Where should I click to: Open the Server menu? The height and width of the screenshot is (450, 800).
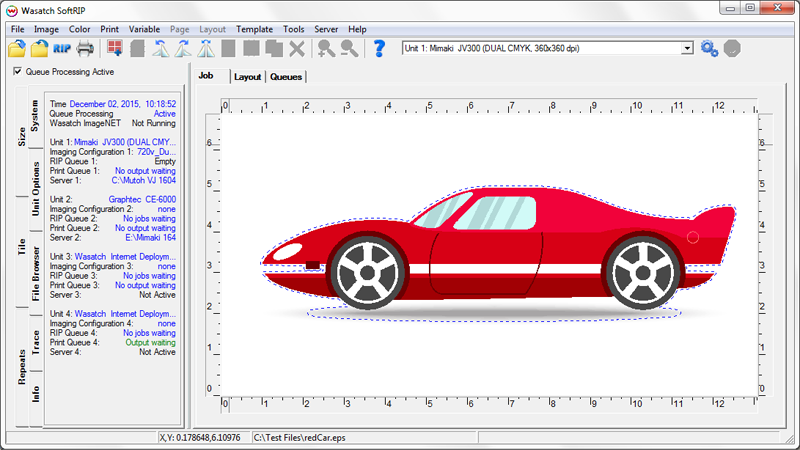pos(326,29)
